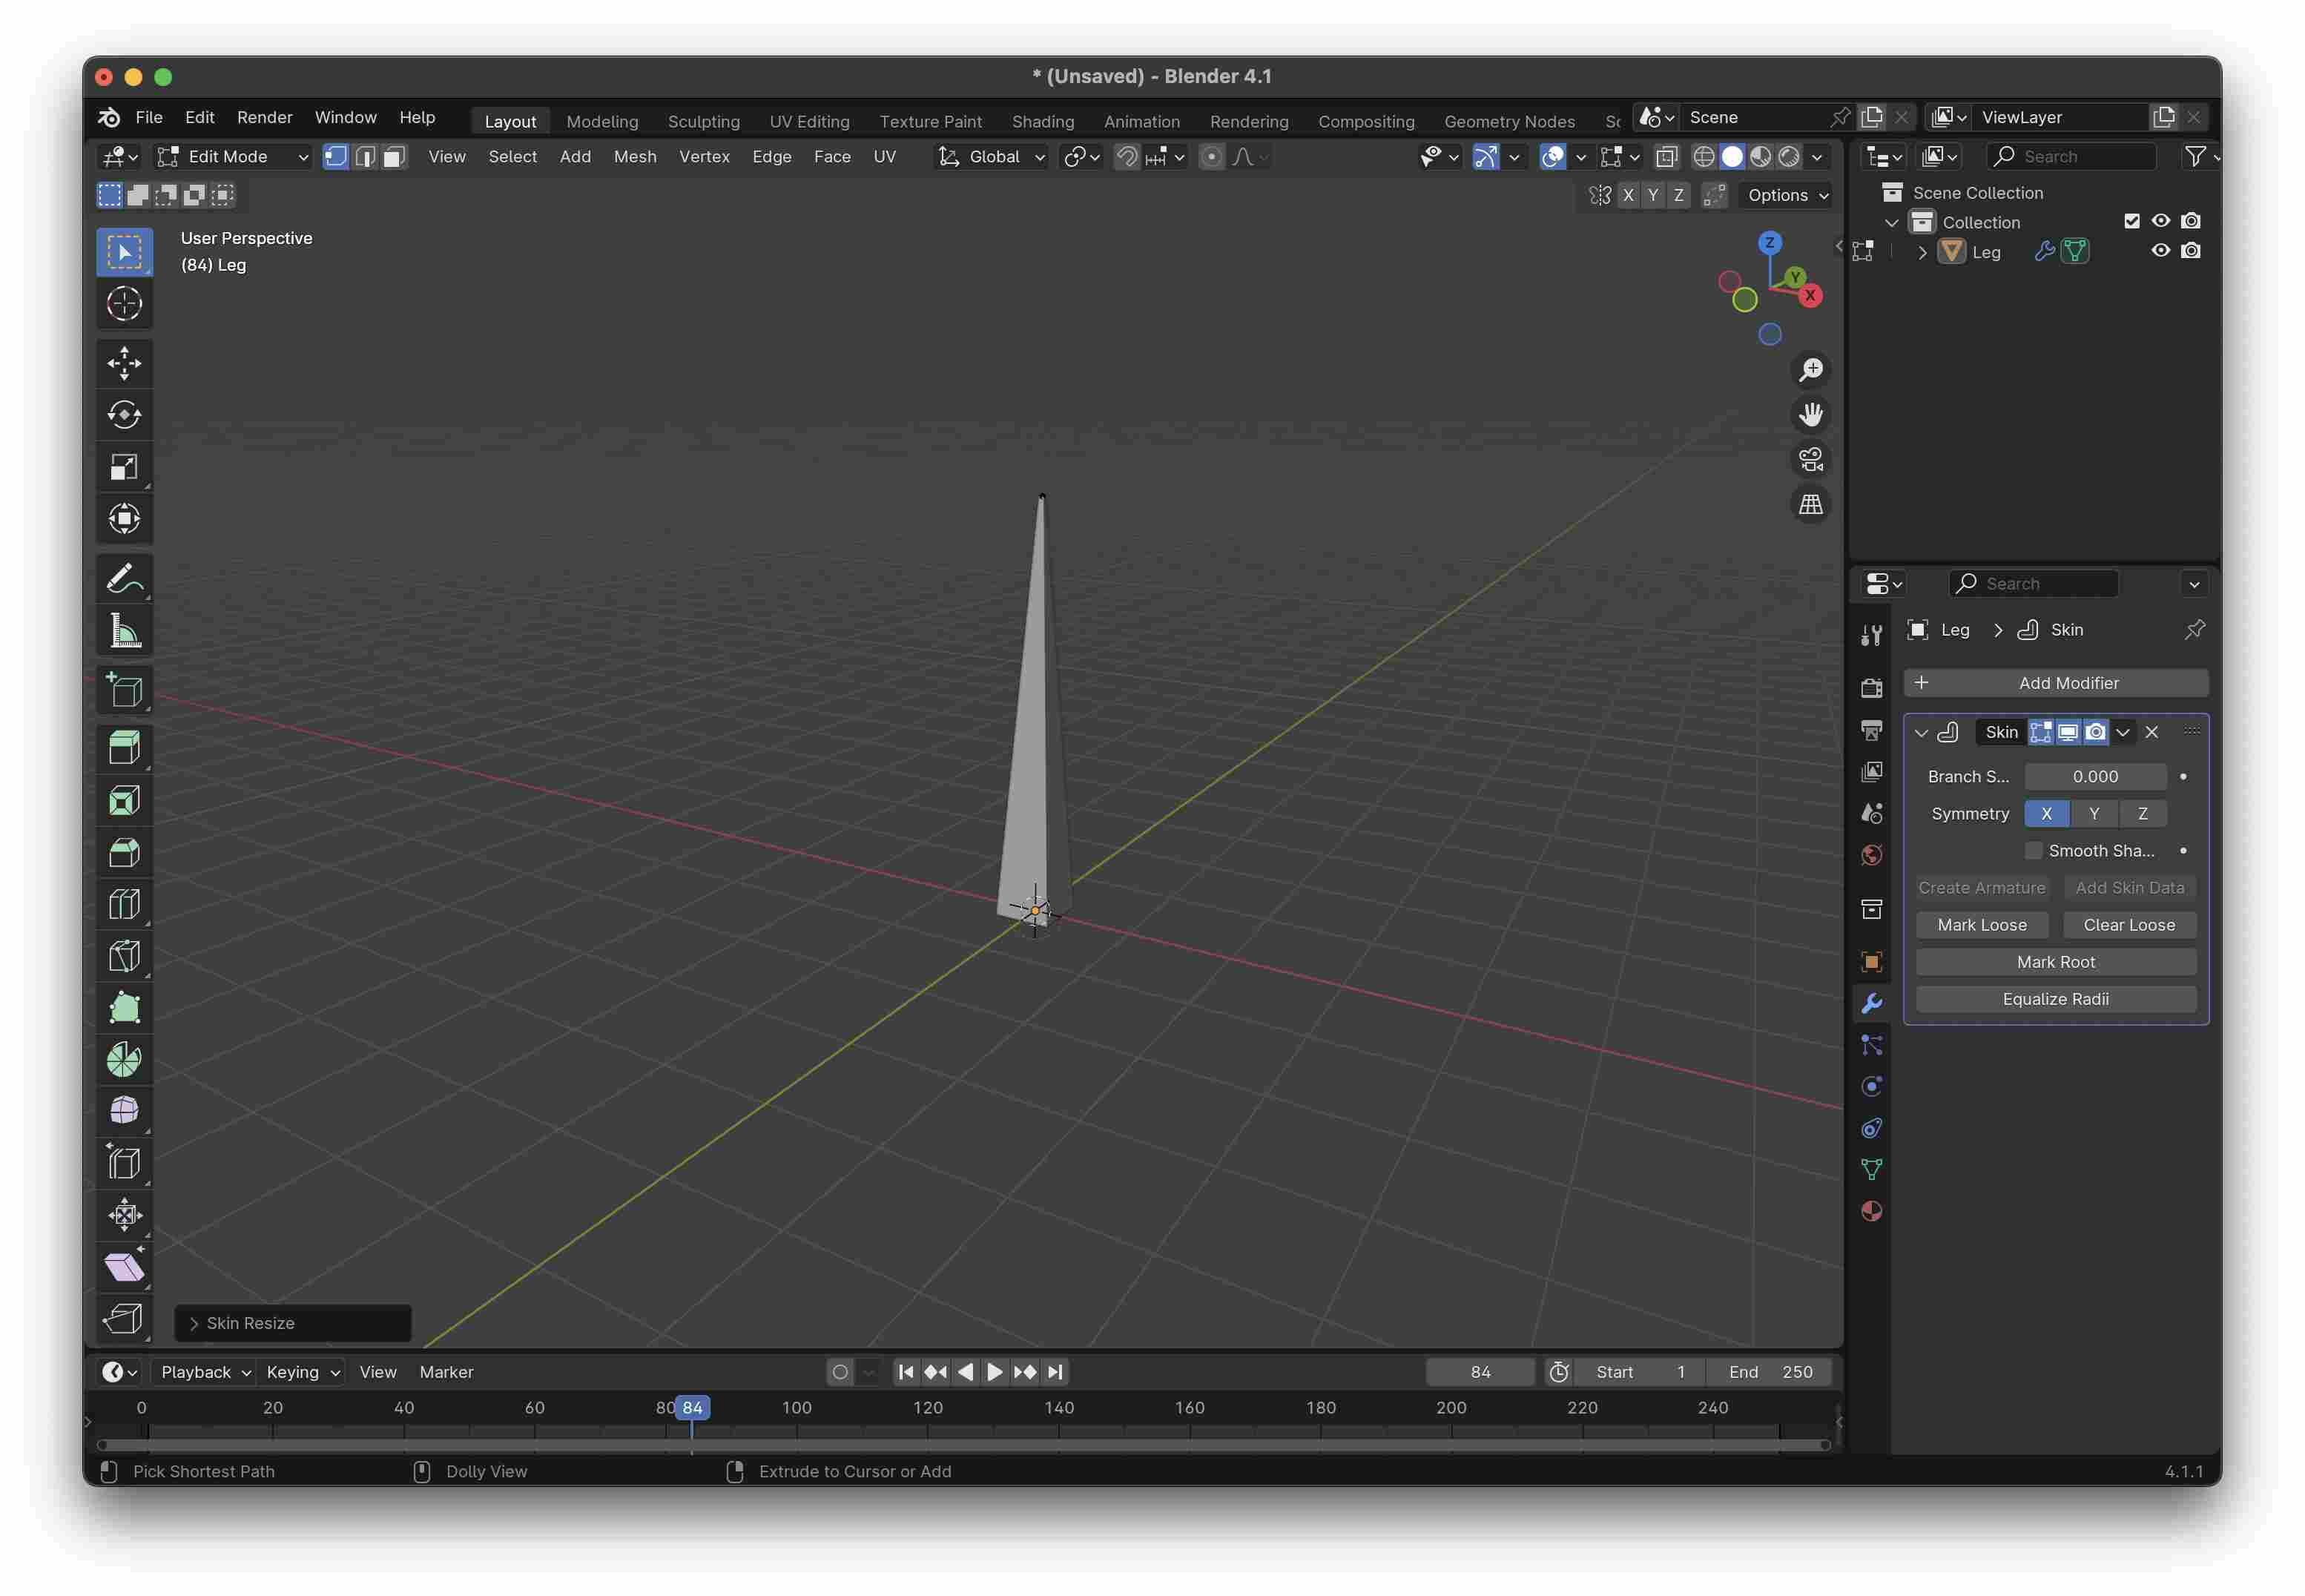2305x1596 pixels.
Task: Expand the Skin Resize operator panel
Action: (194, 1324)
